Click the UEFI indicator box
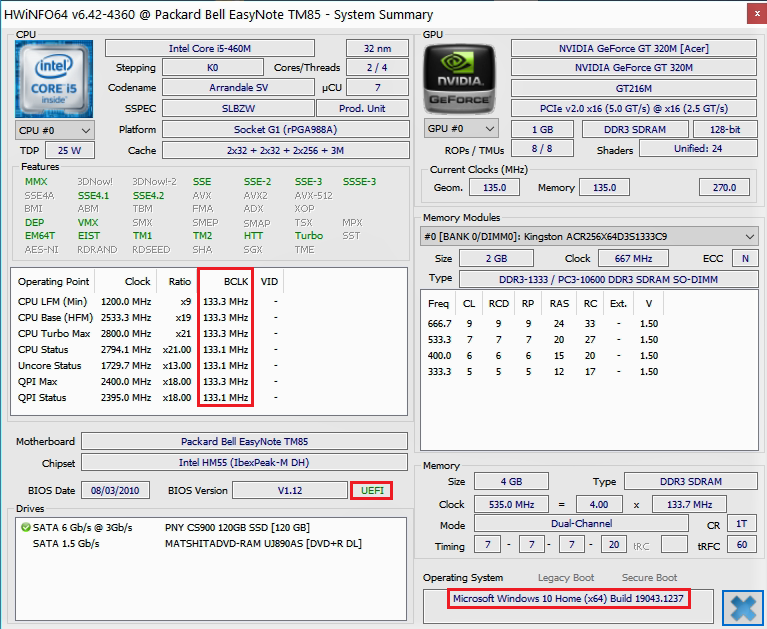Image resolution: width=767 pixels, height=629 pixels. [x=371, y=490]
